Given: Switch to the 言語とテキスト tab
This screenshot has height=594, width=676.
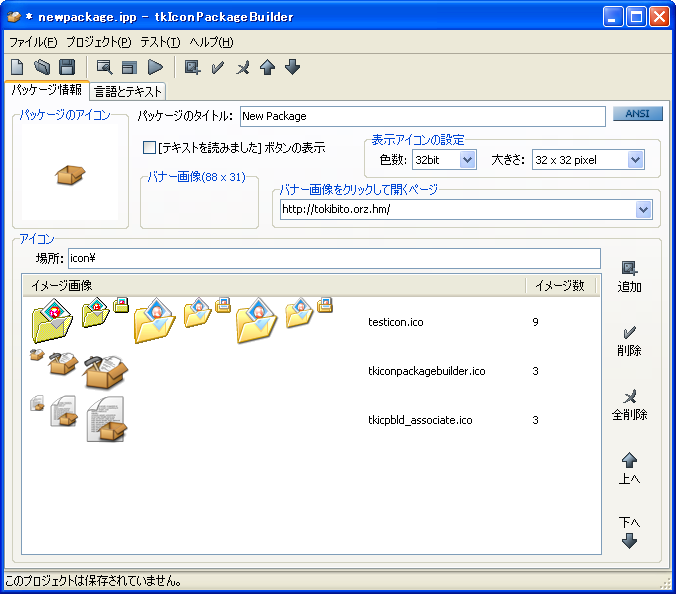Looking at the screenshot, I should coord(128,91).
